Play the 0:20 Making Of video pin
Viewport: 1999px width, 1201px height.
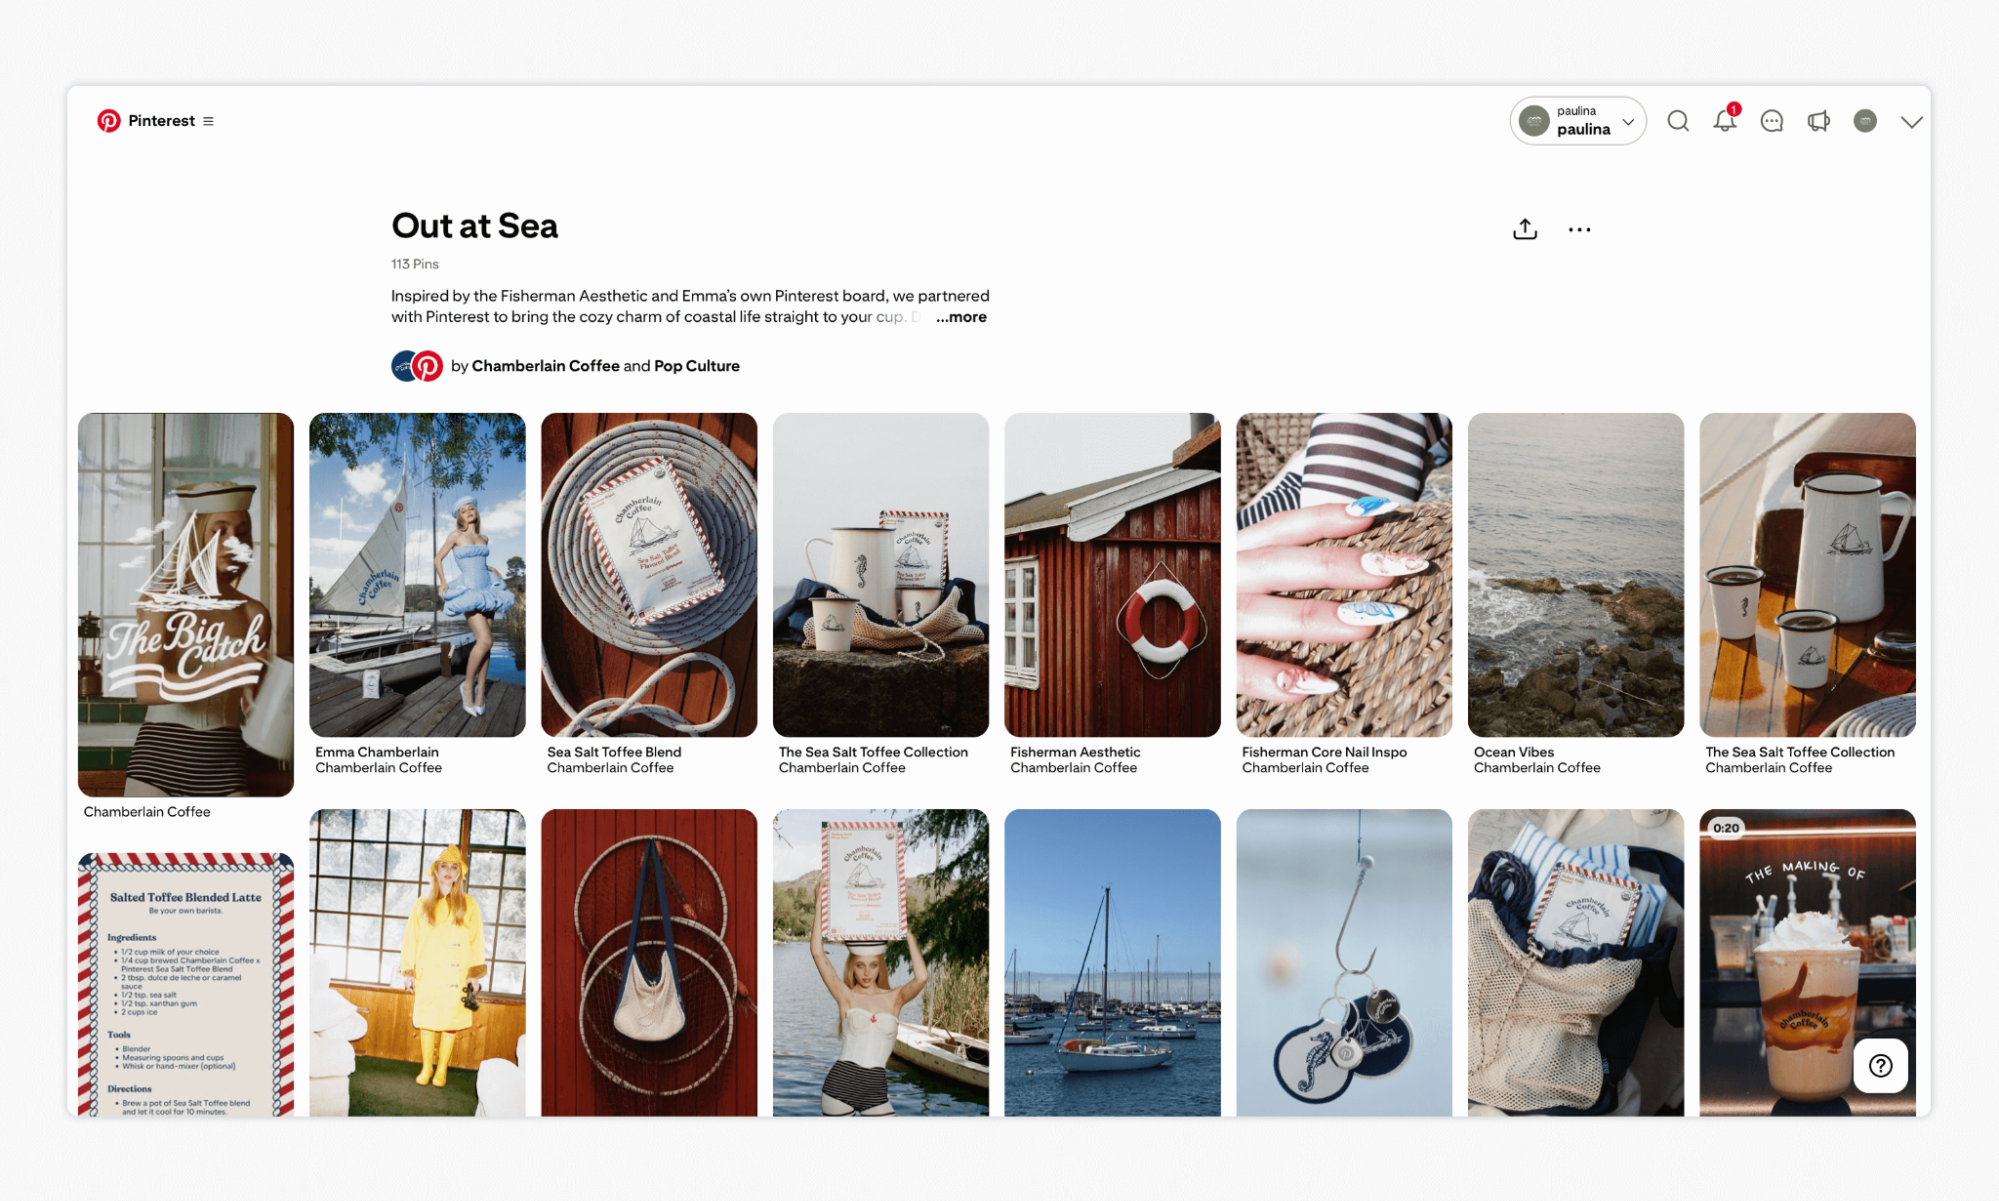(x=1807, y=962)
